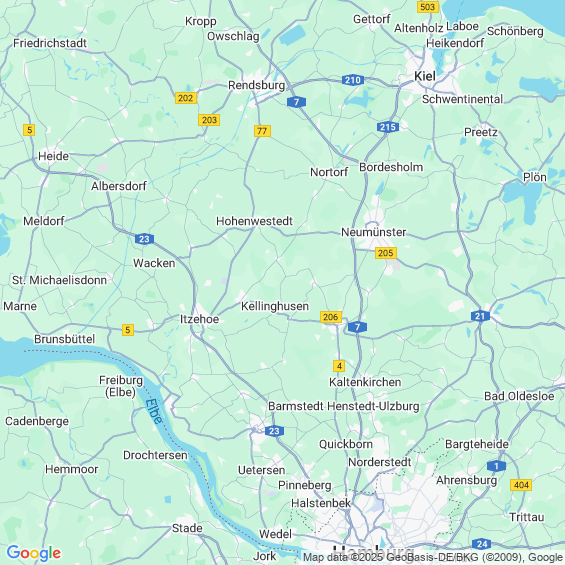Click the A7 shield near Rendsburg
The height and width of the screenshot is (565, 565).
297,102
